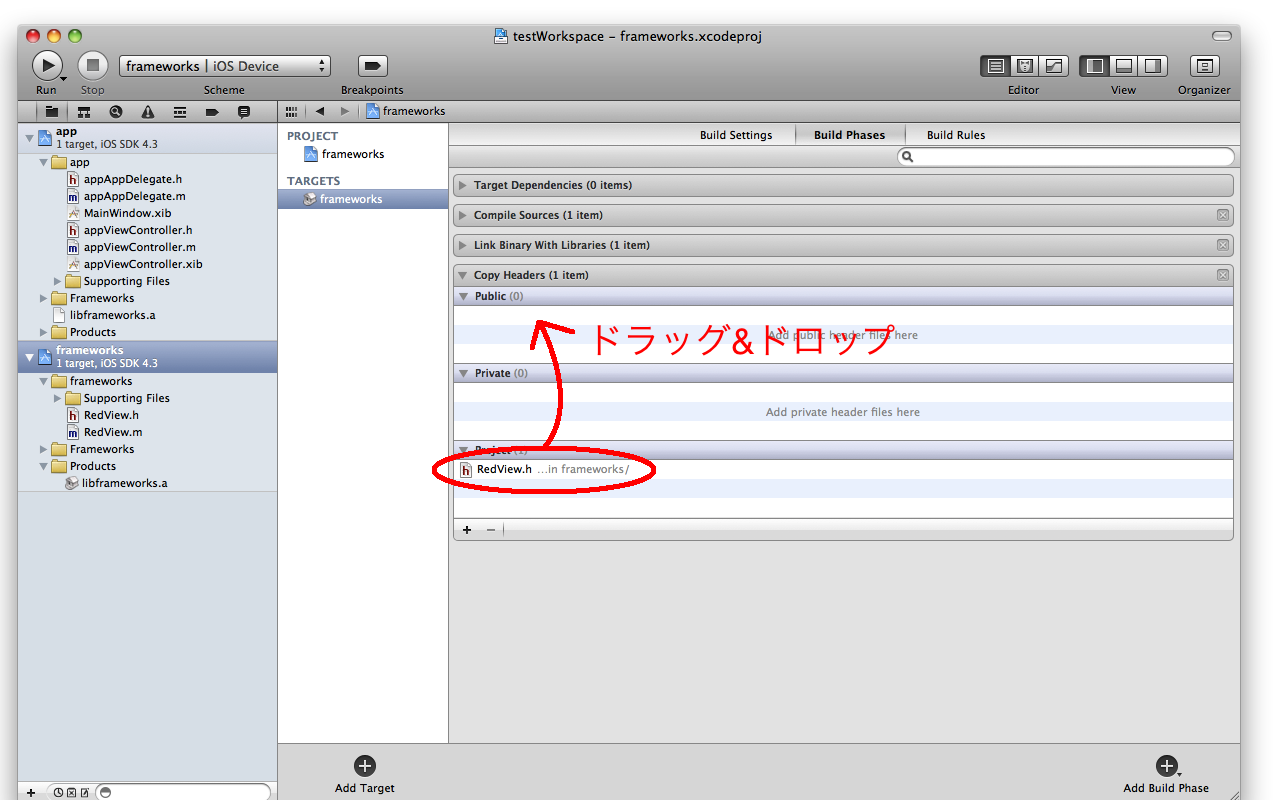Screen dimensions: 1280x800
Task: Switch to the Version editor
Action: coord(1054,66)
